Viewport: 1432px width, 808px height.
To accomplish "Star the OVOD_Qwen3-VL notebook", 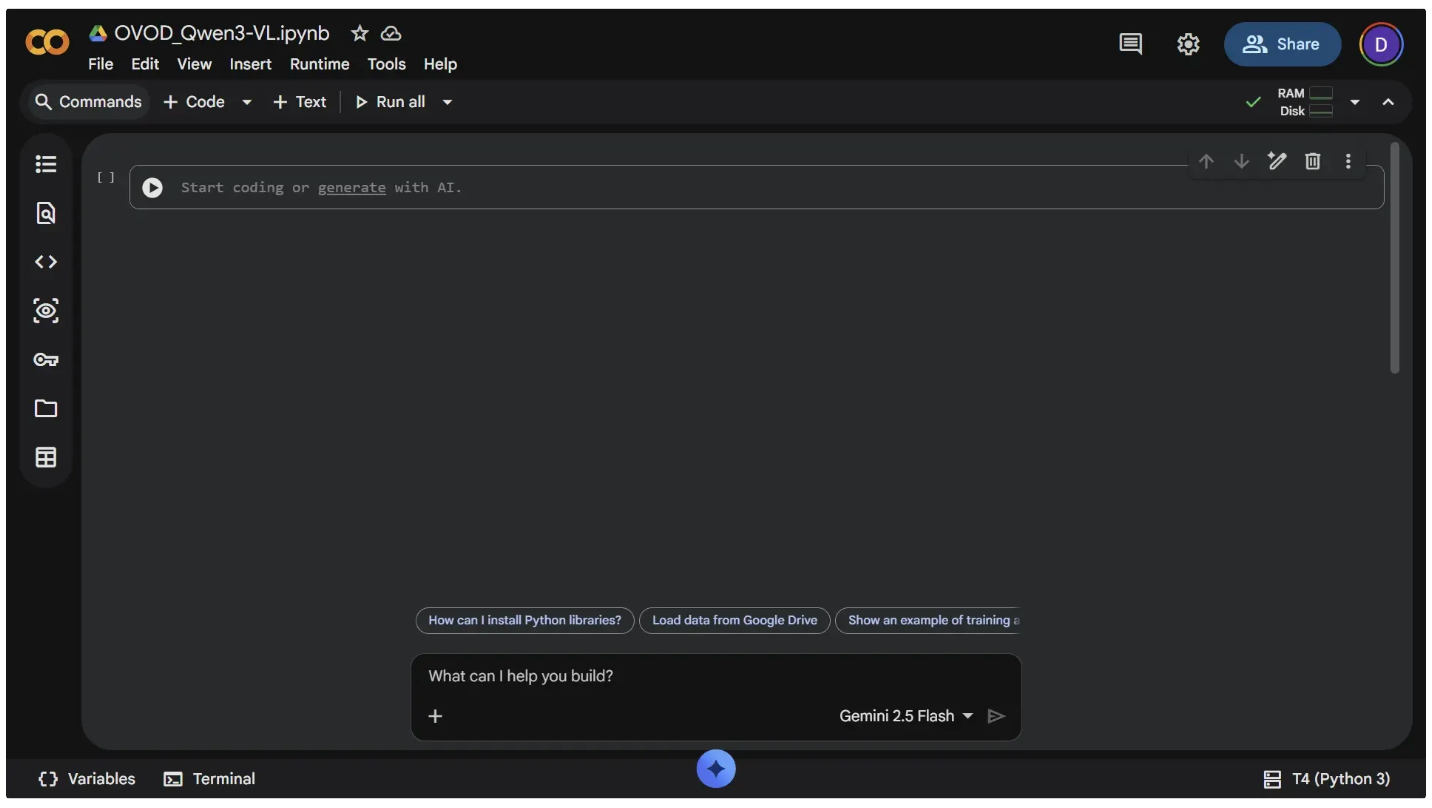I will coord(360,33).
